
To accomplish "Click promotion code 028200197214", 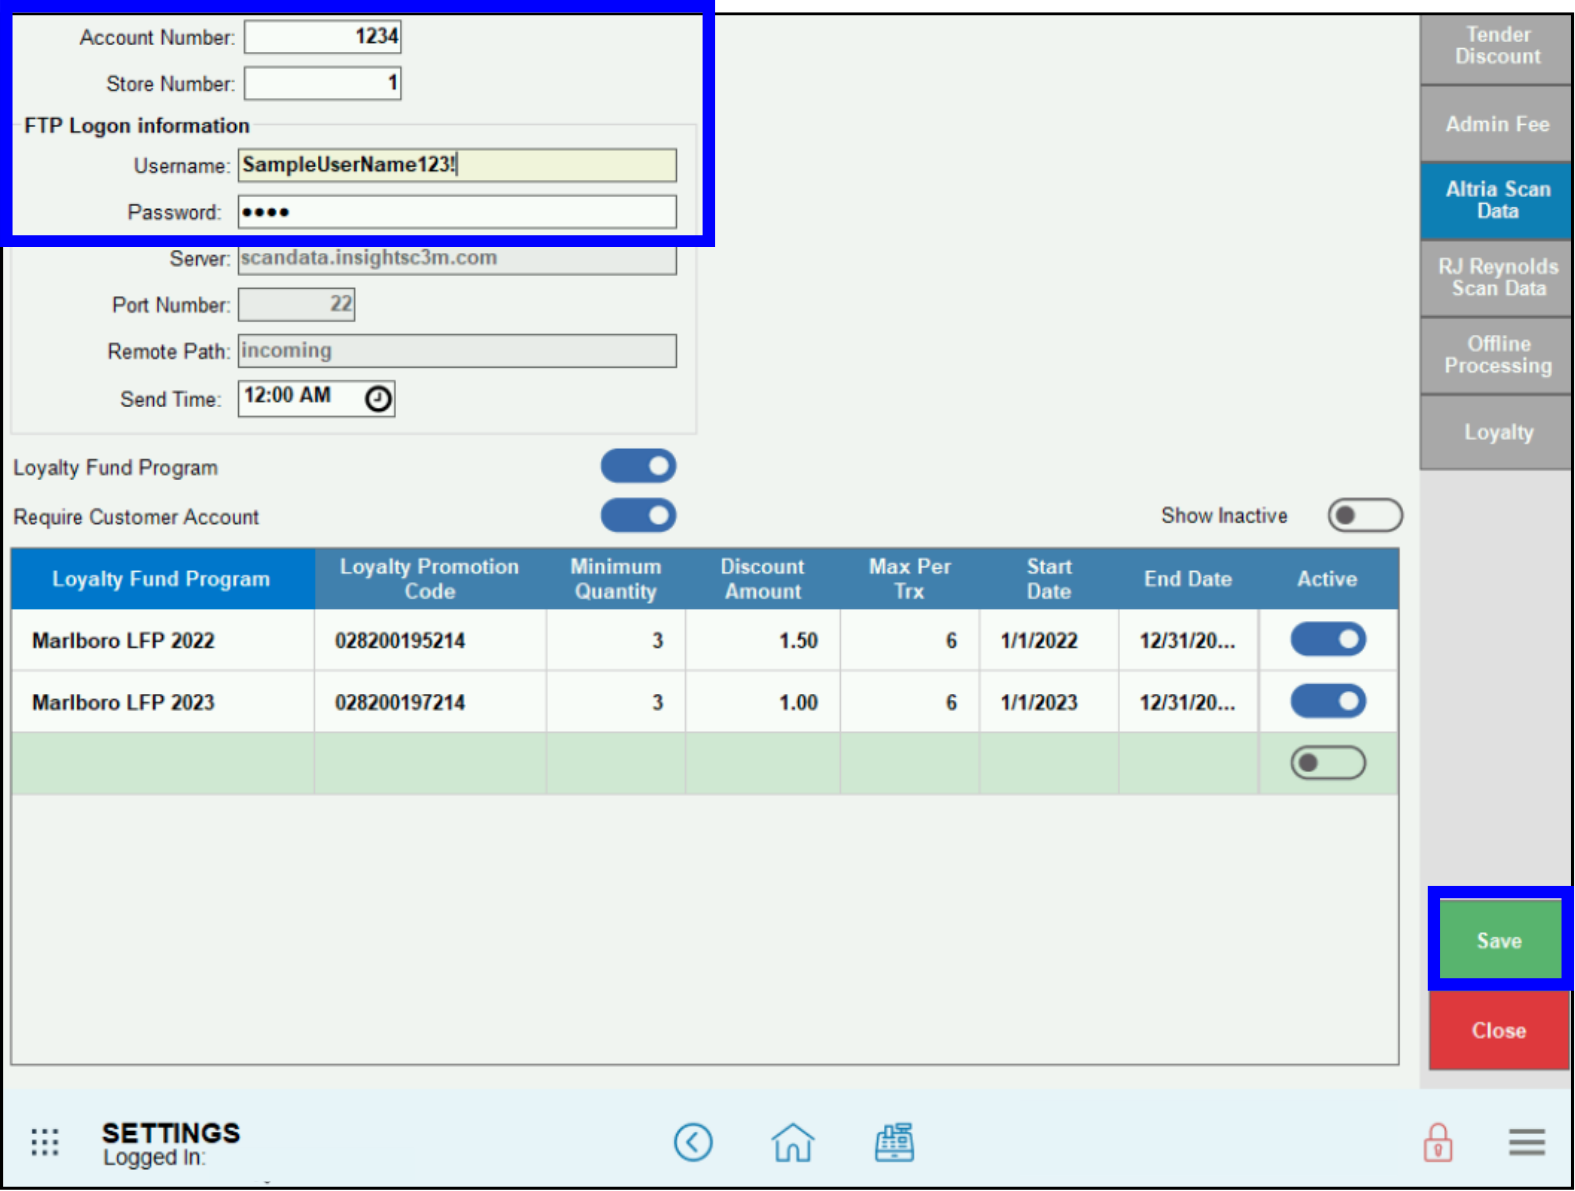I will [430, 703].
